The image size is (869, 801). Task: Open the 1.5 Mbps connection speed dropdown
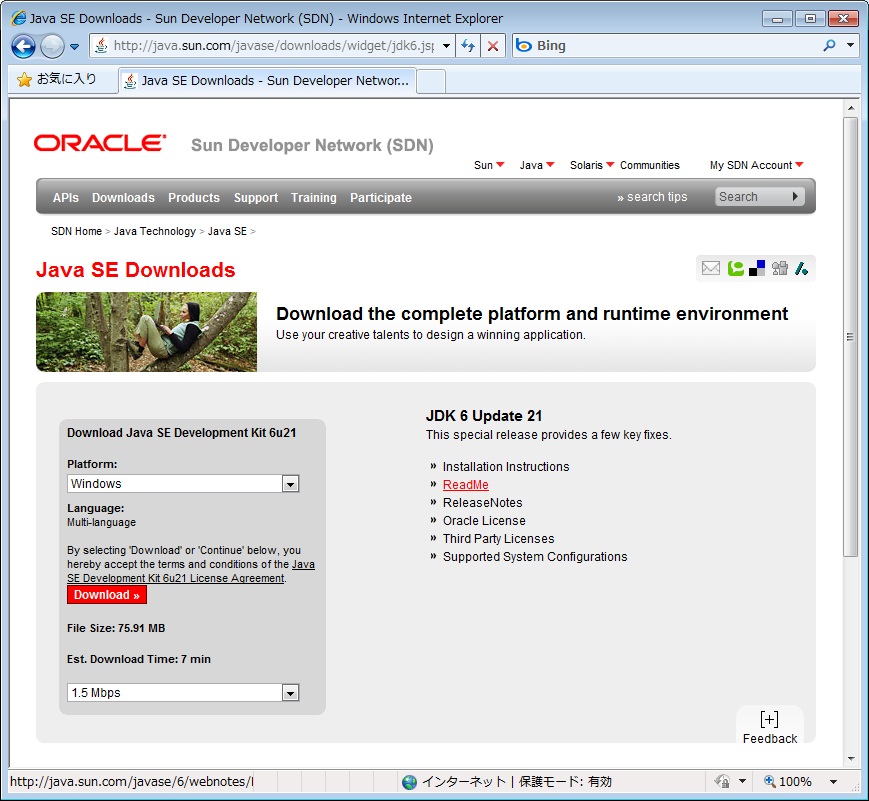pos(183,692)
